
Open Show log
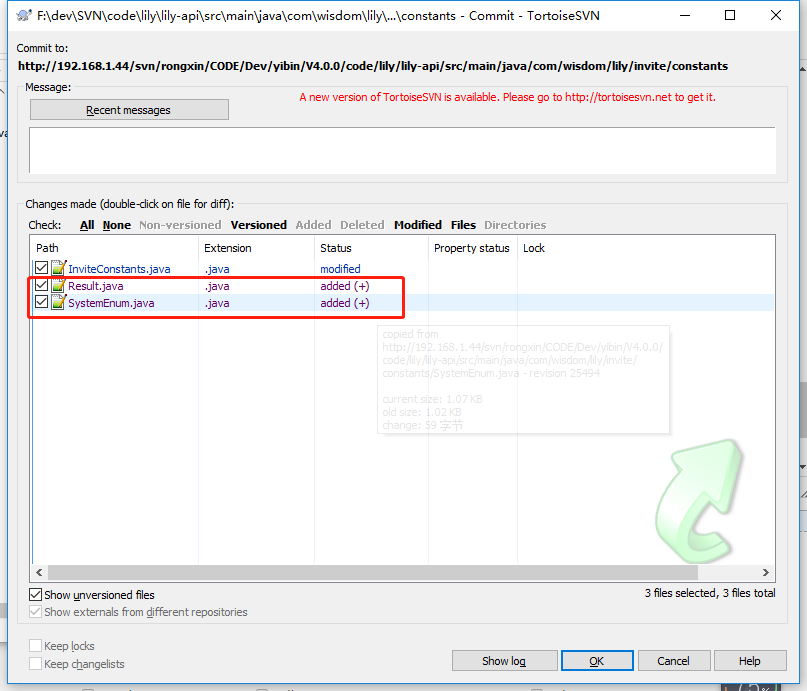point(504,661)
